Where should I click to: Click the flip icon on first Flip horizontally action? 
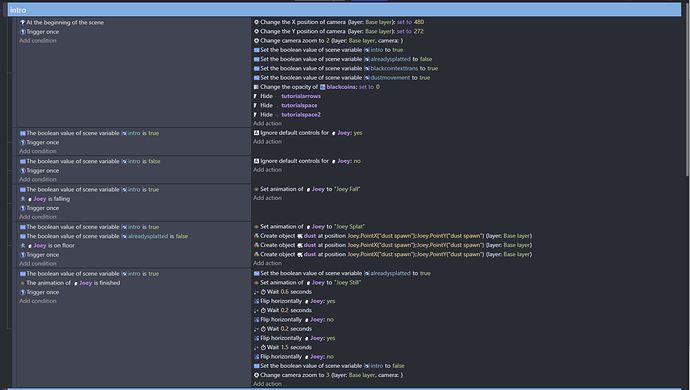(256, 301)
